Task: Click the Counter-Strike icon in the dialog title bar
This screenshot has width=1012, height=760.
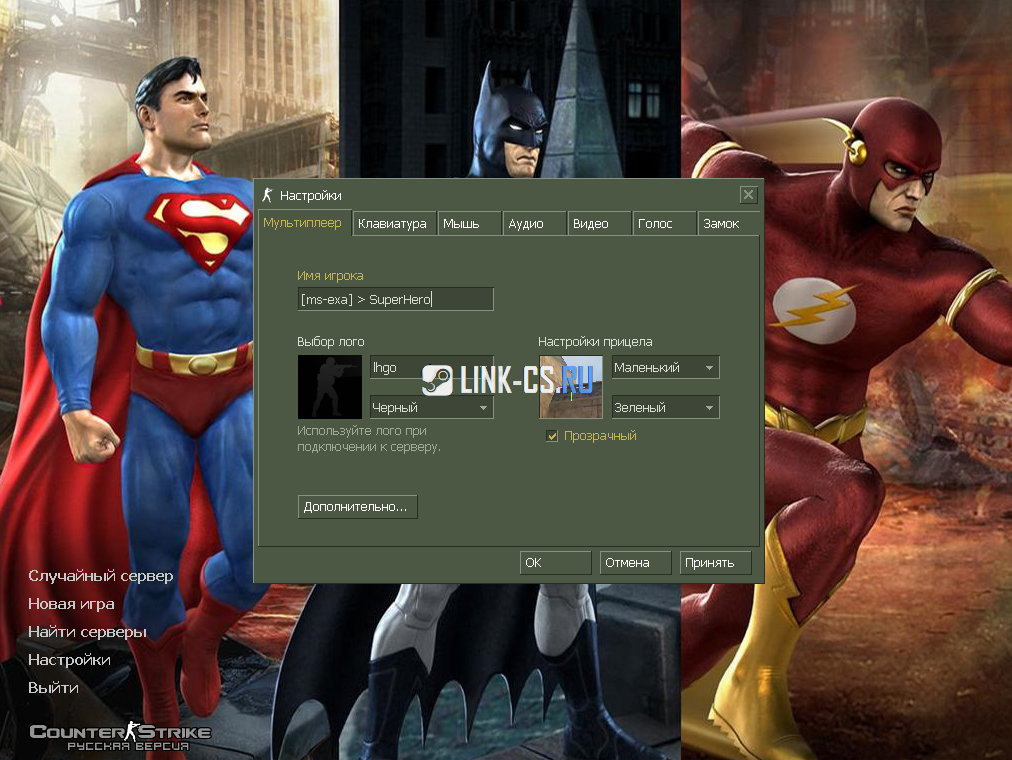Action: click(266, 195)
